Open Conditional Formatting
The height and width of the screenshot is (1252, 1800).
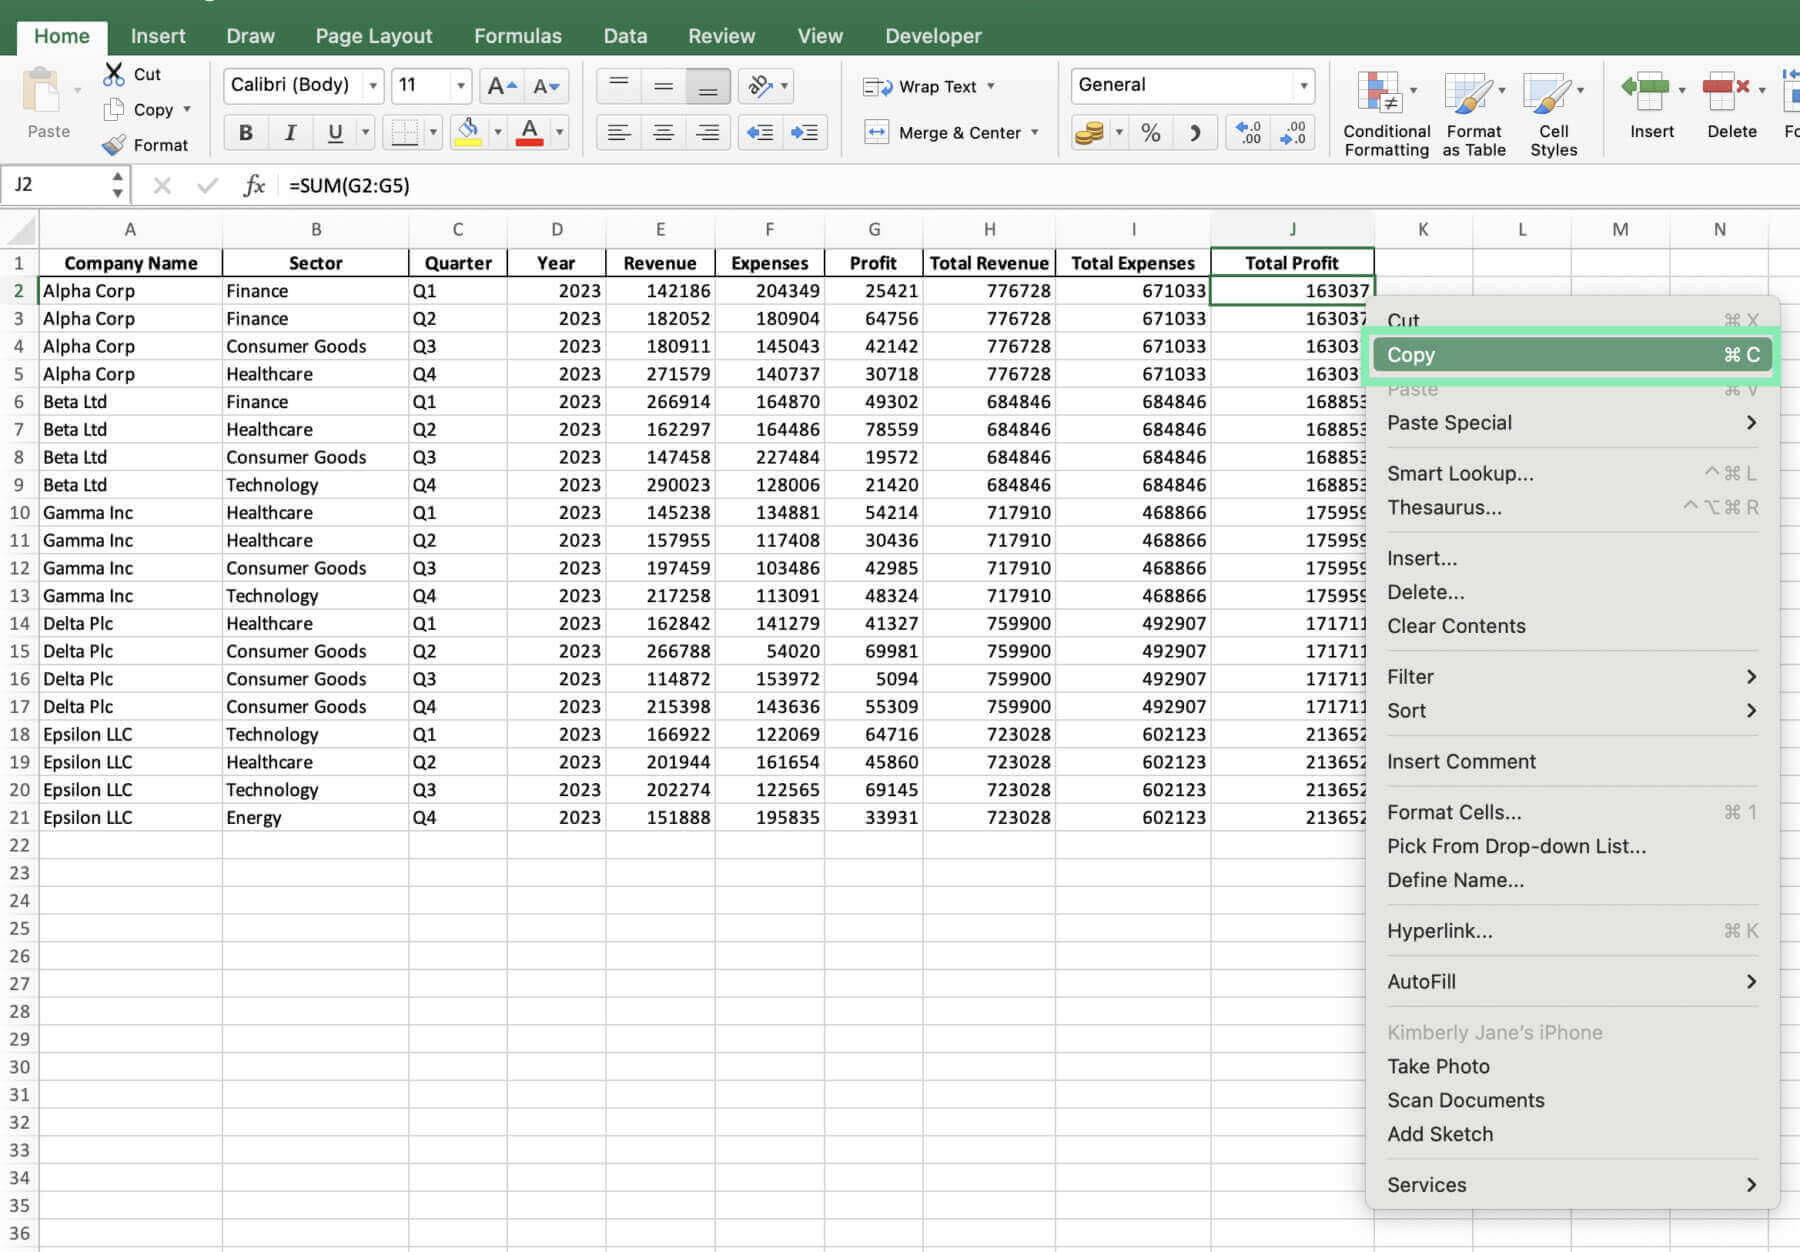(1386, 113)
